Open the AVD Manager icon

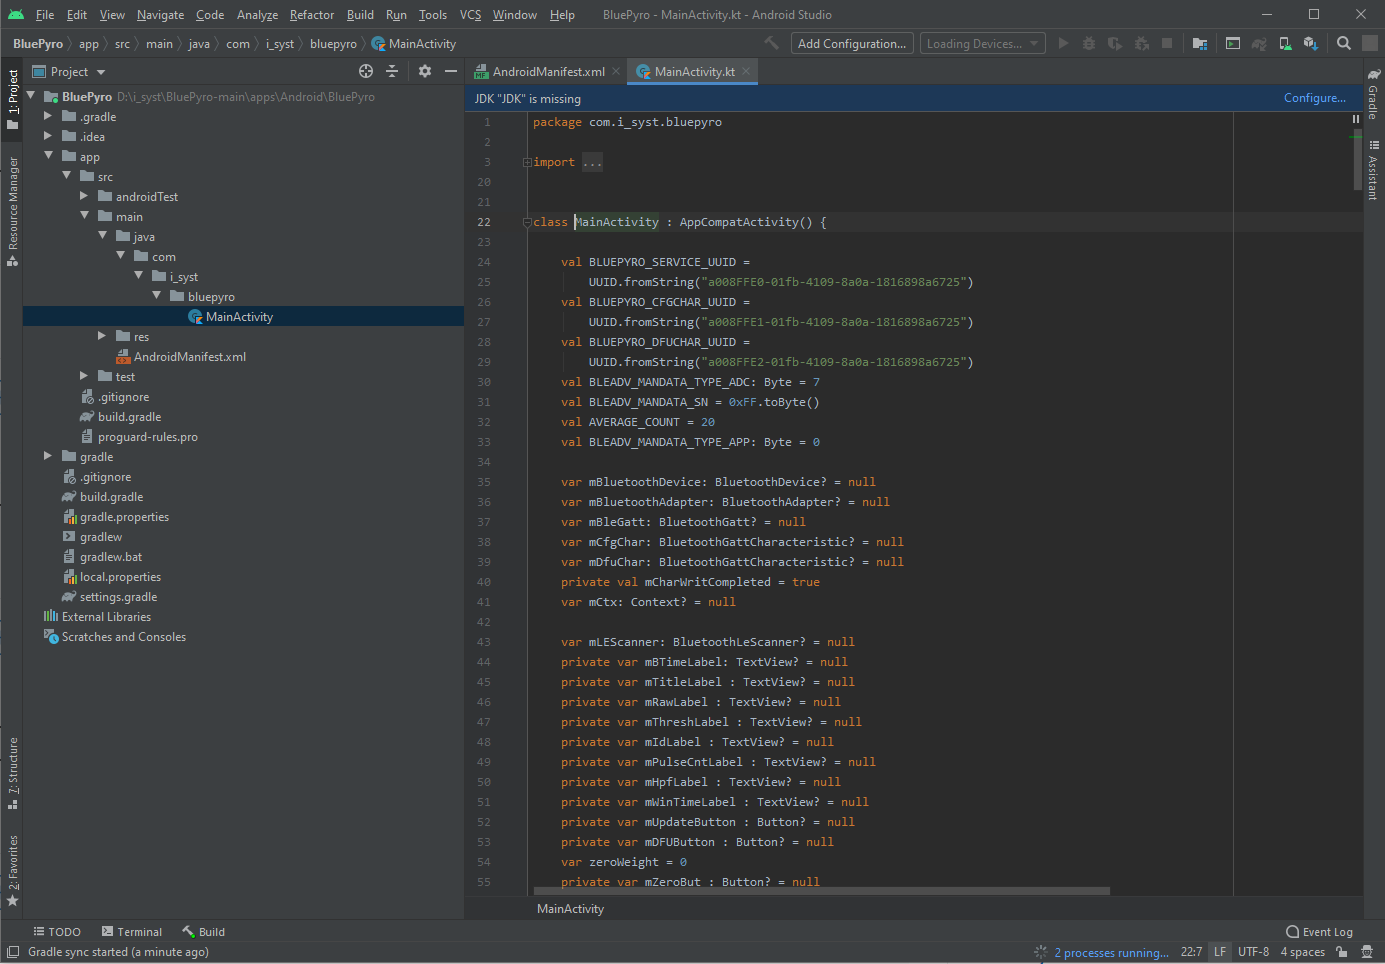[1285, 43]
